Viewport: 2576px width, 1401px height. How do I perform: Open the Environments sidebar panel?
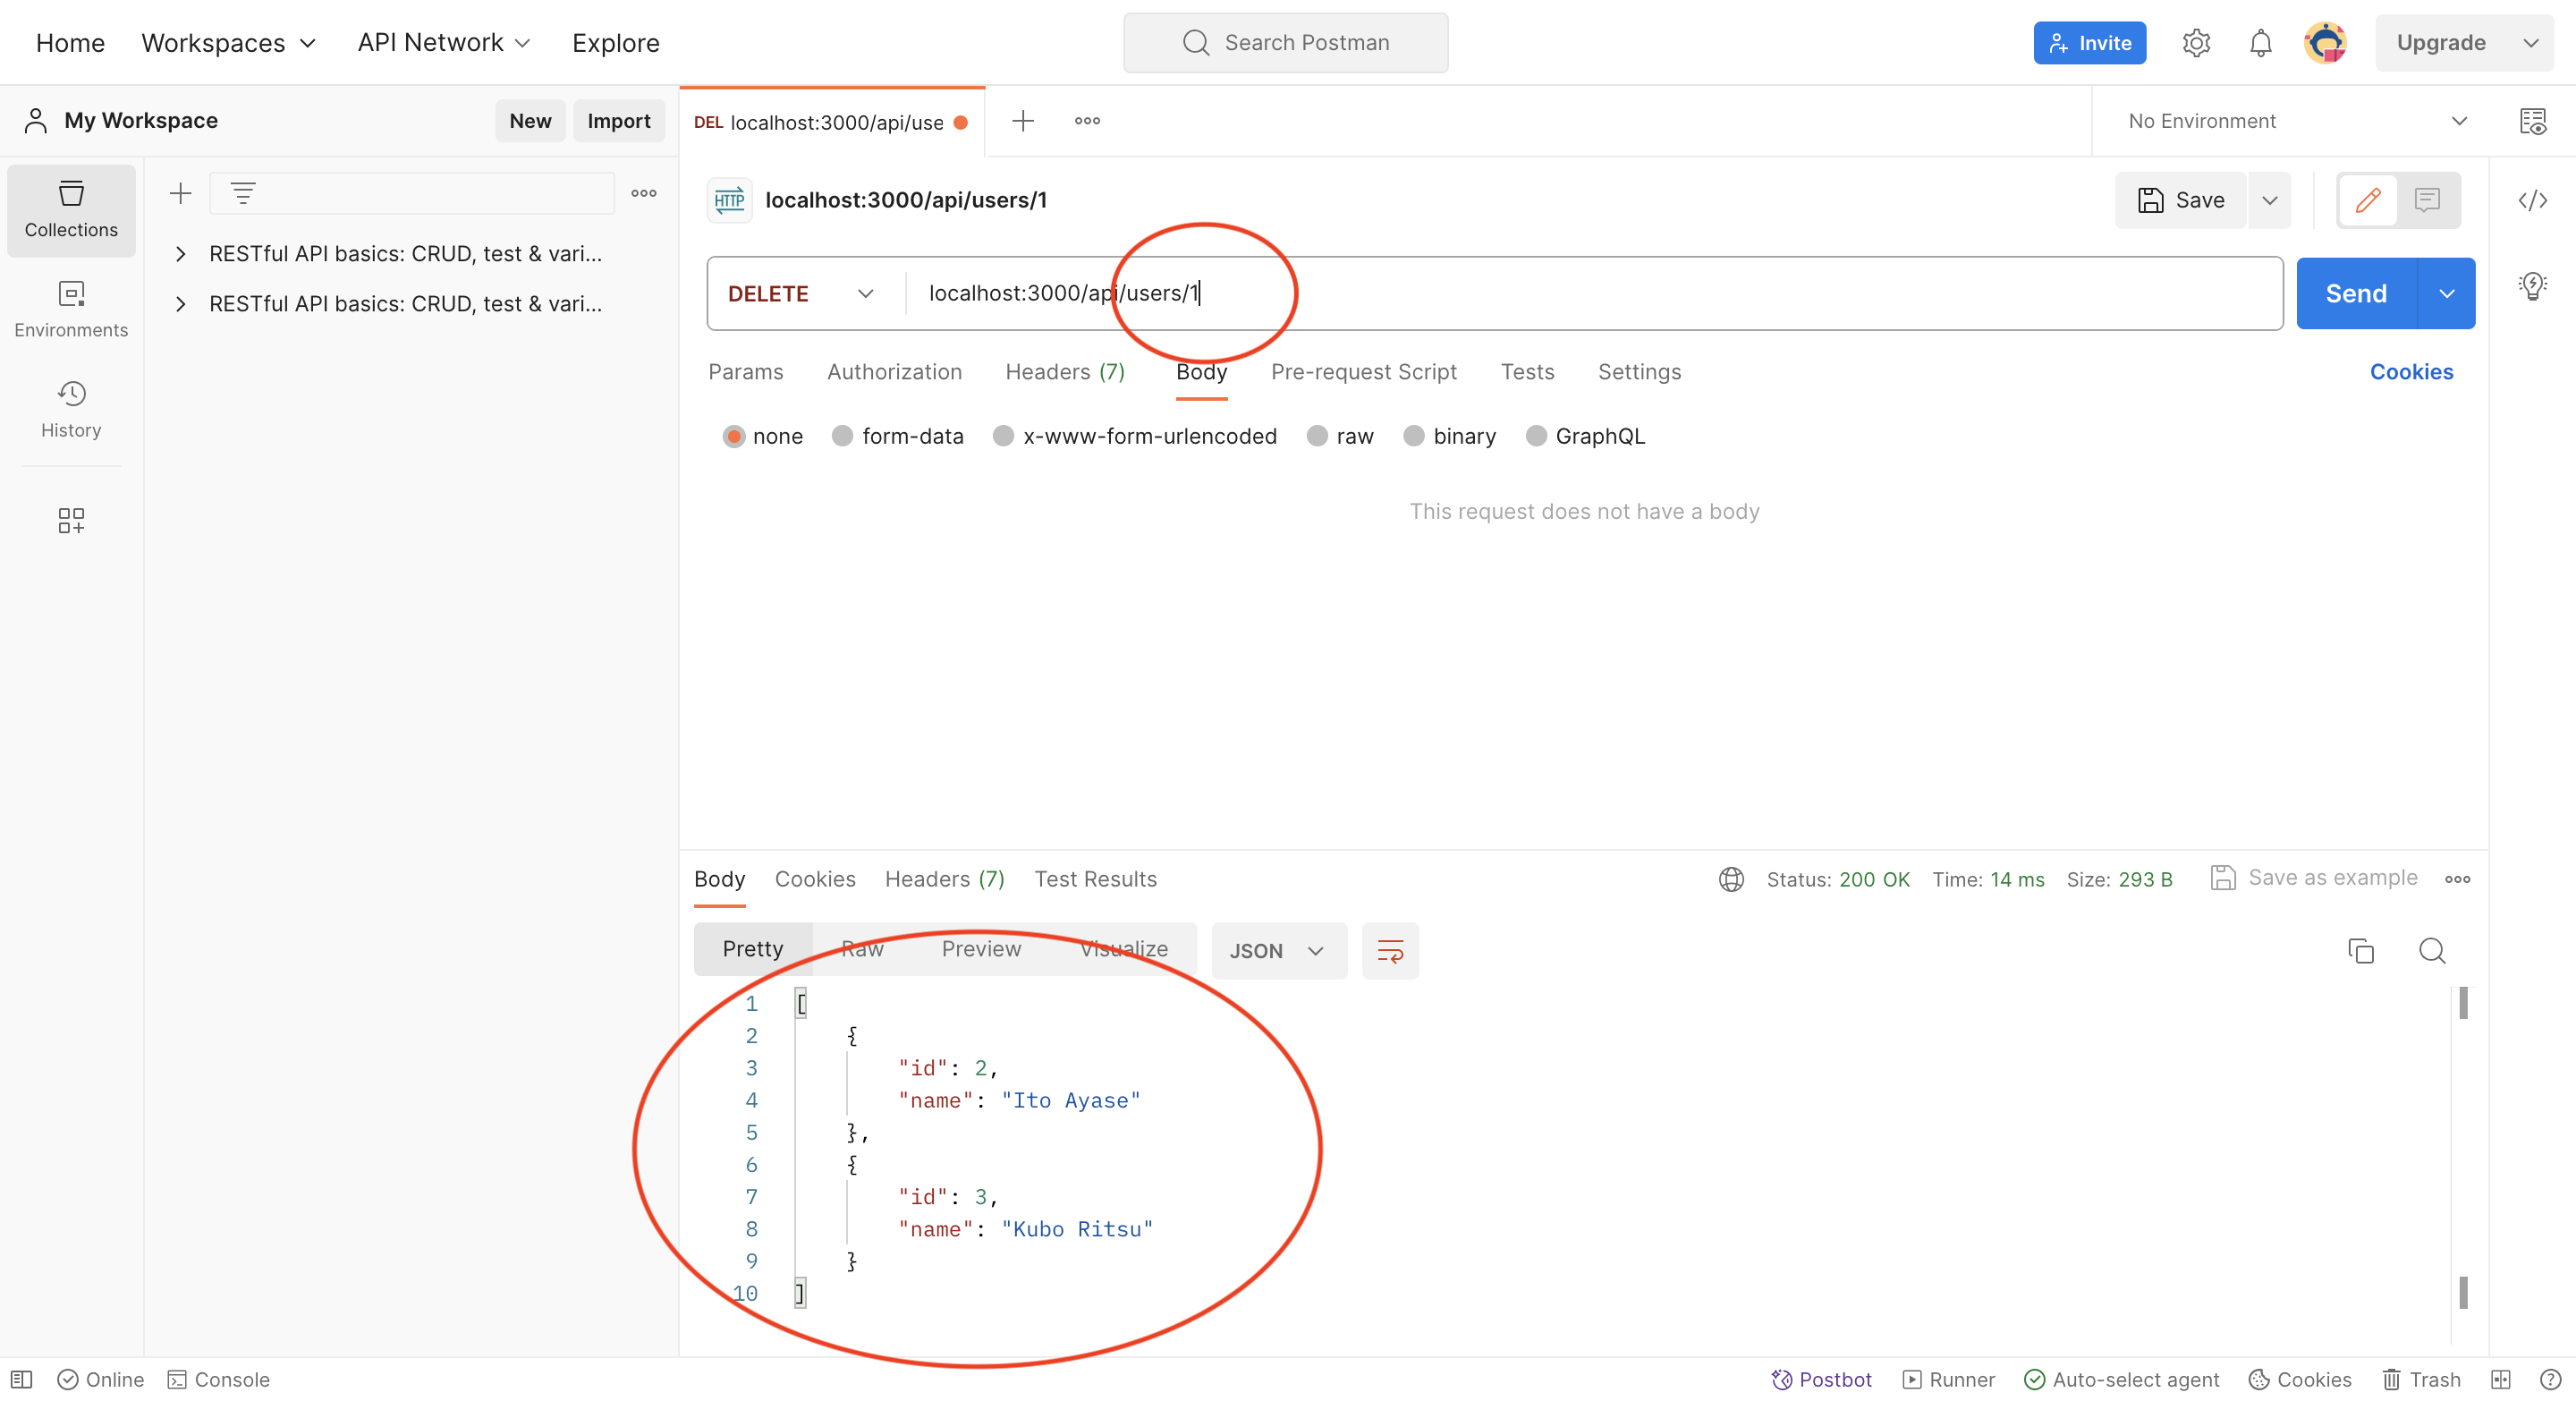click(70, 308)
